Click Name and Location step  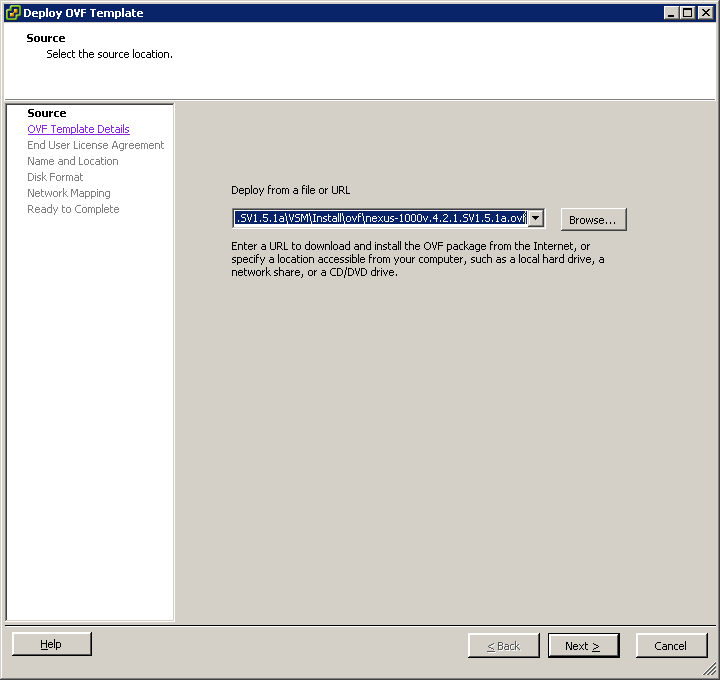[x=73, y=161]
